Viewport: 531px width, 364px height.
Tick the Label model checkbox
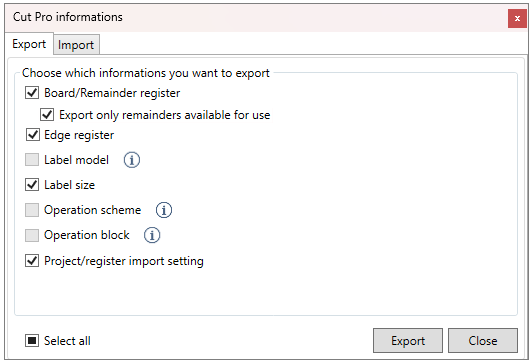[x=32, y=159]
